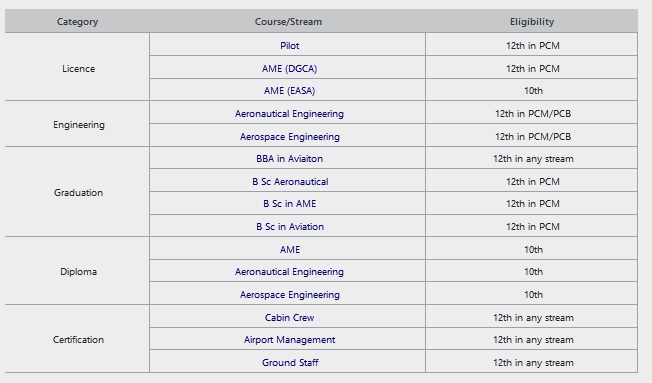Open Aerospace Engineering under Engineering category
Screen dimensions: 652x383
289,136
